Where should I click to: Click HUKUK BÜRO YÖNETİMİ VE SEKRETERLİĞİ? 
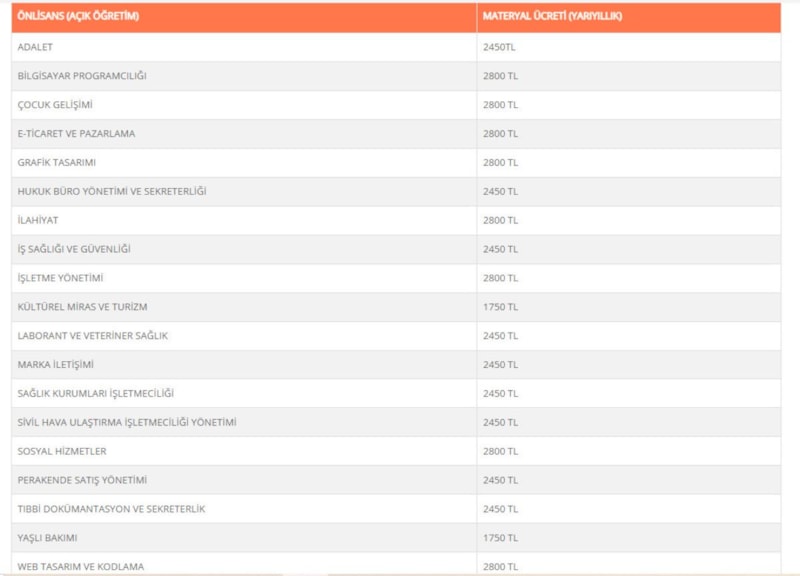coord(112,191)
